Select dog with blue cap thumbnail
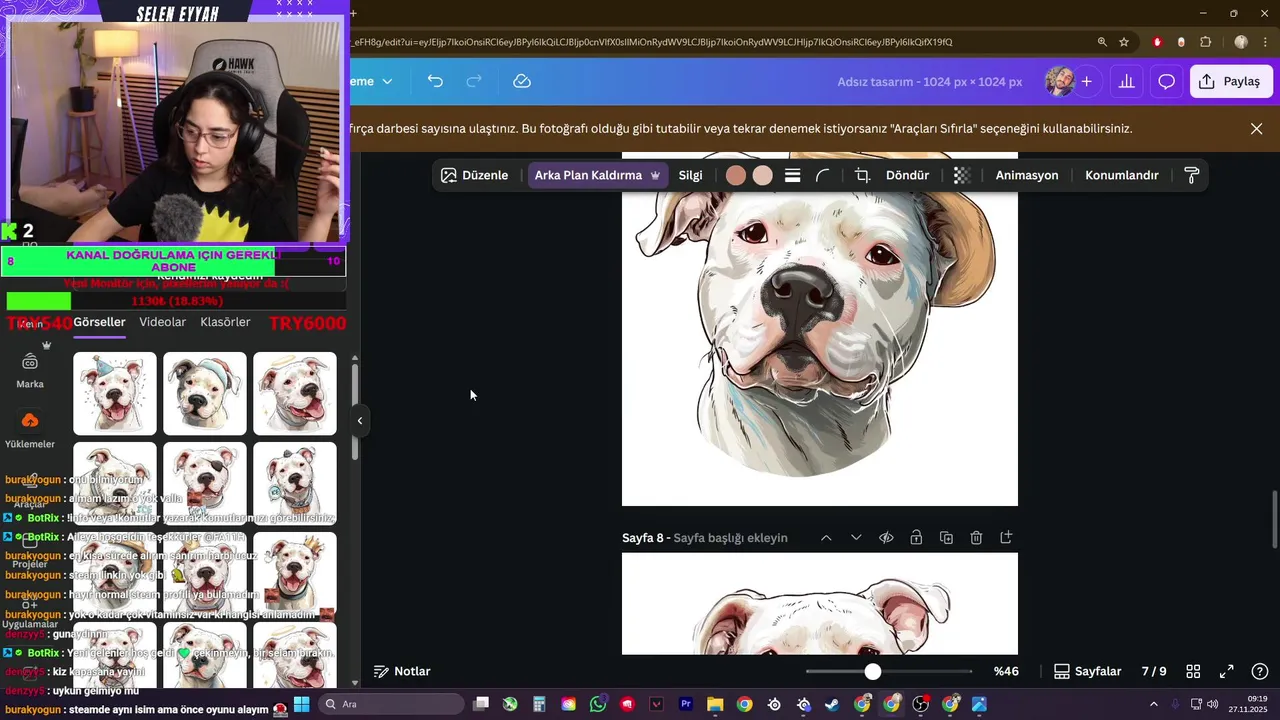This screenshot has height=720, width=1280. pos(205,393)
